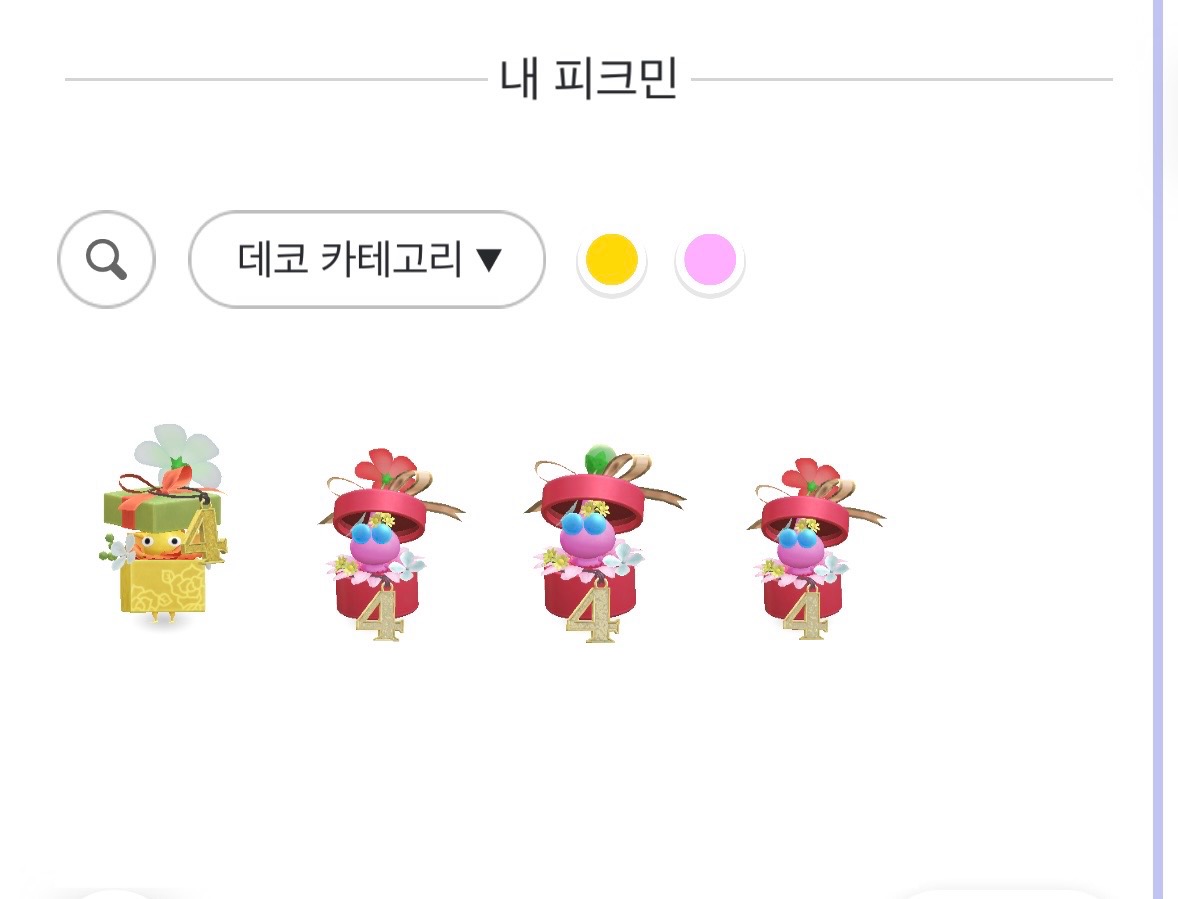This screenshot has width=1178, height=899.
Task: Select the yellow Pikmin in green gift box
Action: (163, 526)
